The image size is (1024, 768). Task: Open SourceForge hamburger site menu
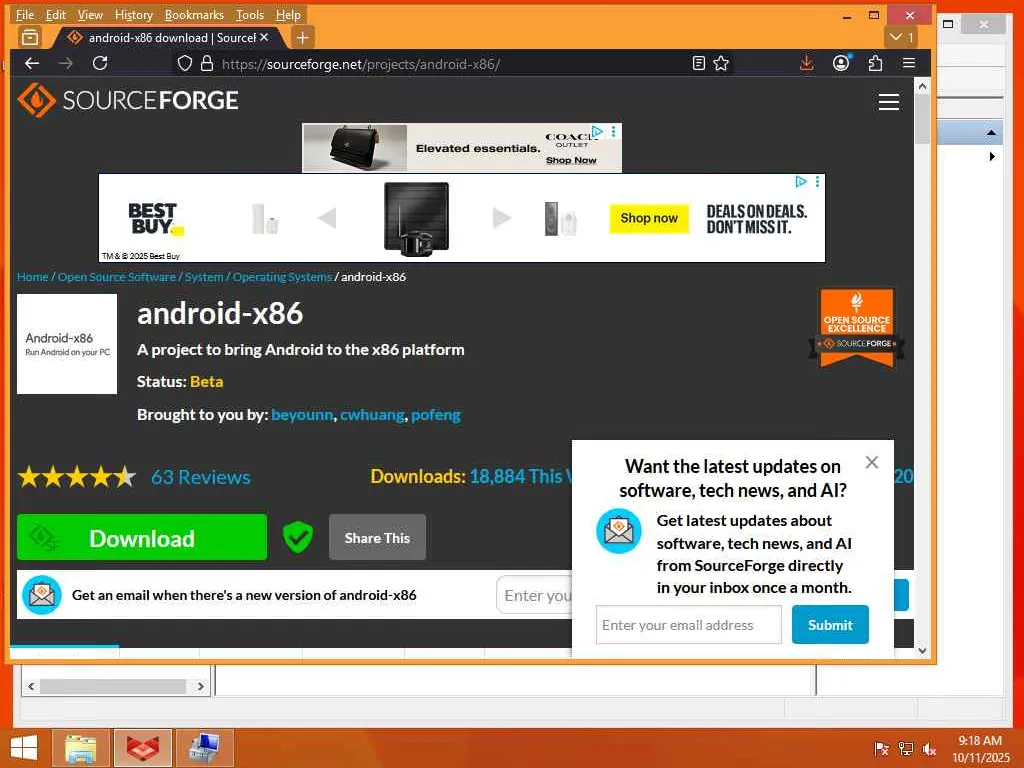[x=888, y=102]
